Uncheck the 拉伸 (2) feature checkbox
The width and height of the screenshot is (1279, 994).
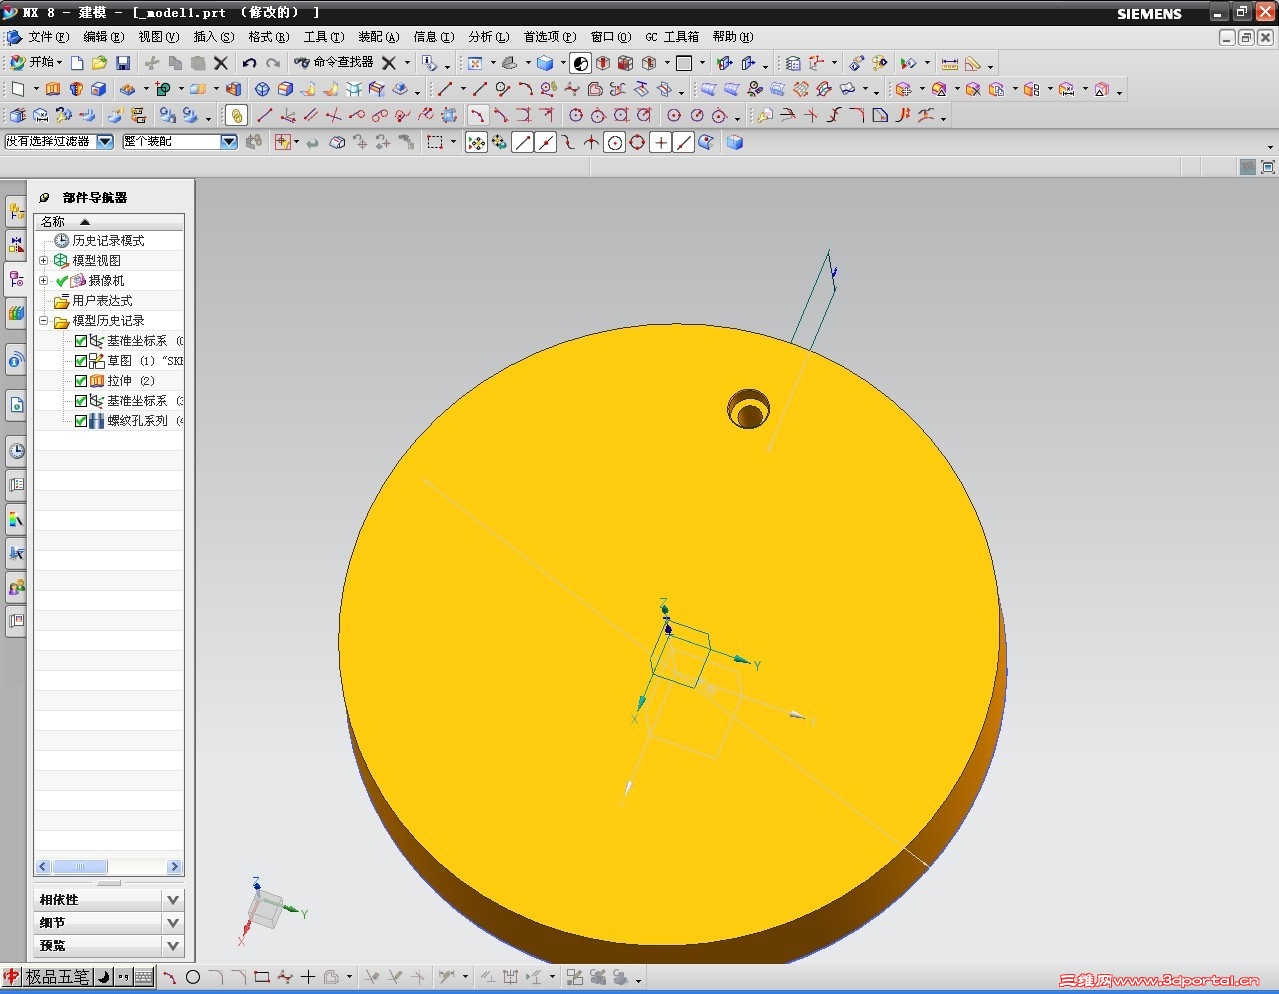pos(81,381)
